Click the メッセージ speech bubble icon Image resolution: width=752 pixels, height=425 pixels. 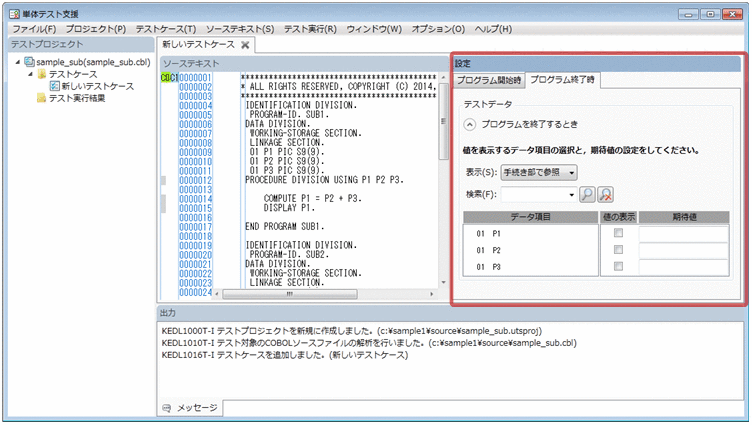pyautogui.click(x=166, y=408)
